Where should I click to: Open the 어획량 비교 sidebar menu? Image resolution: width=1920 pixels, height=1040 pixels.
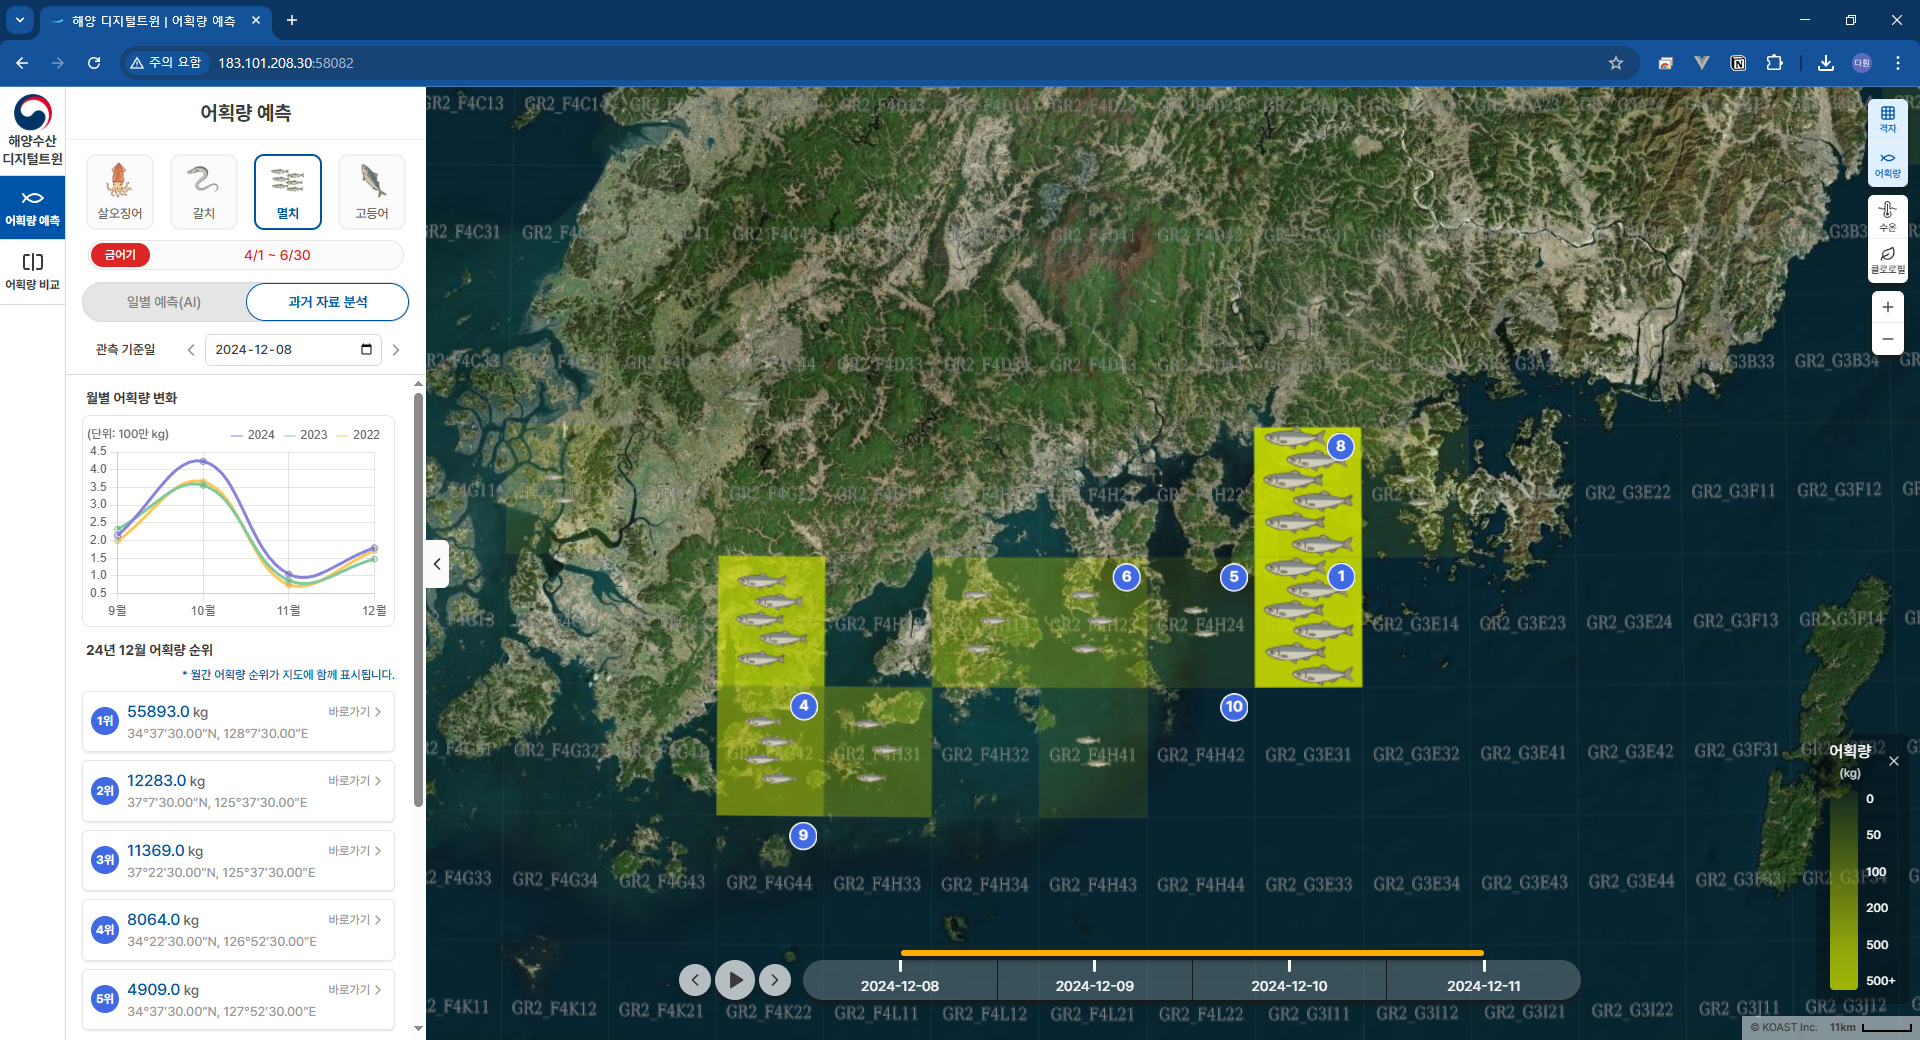pyautogui.click(x=33, y=271)
